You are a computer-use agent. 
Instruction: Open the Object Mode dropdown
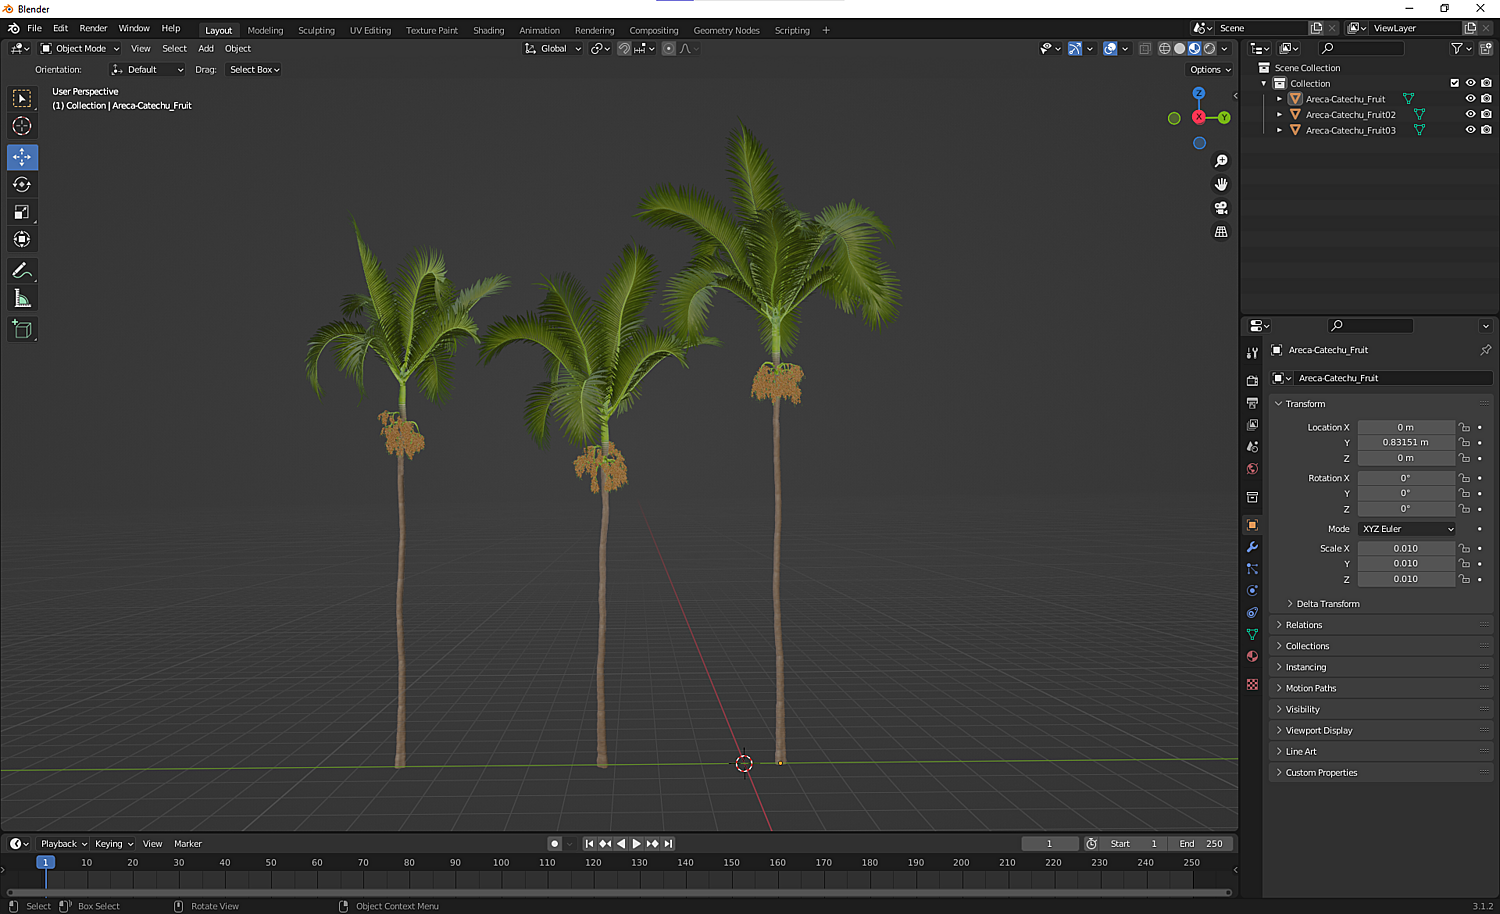click(x=80, y=49)
